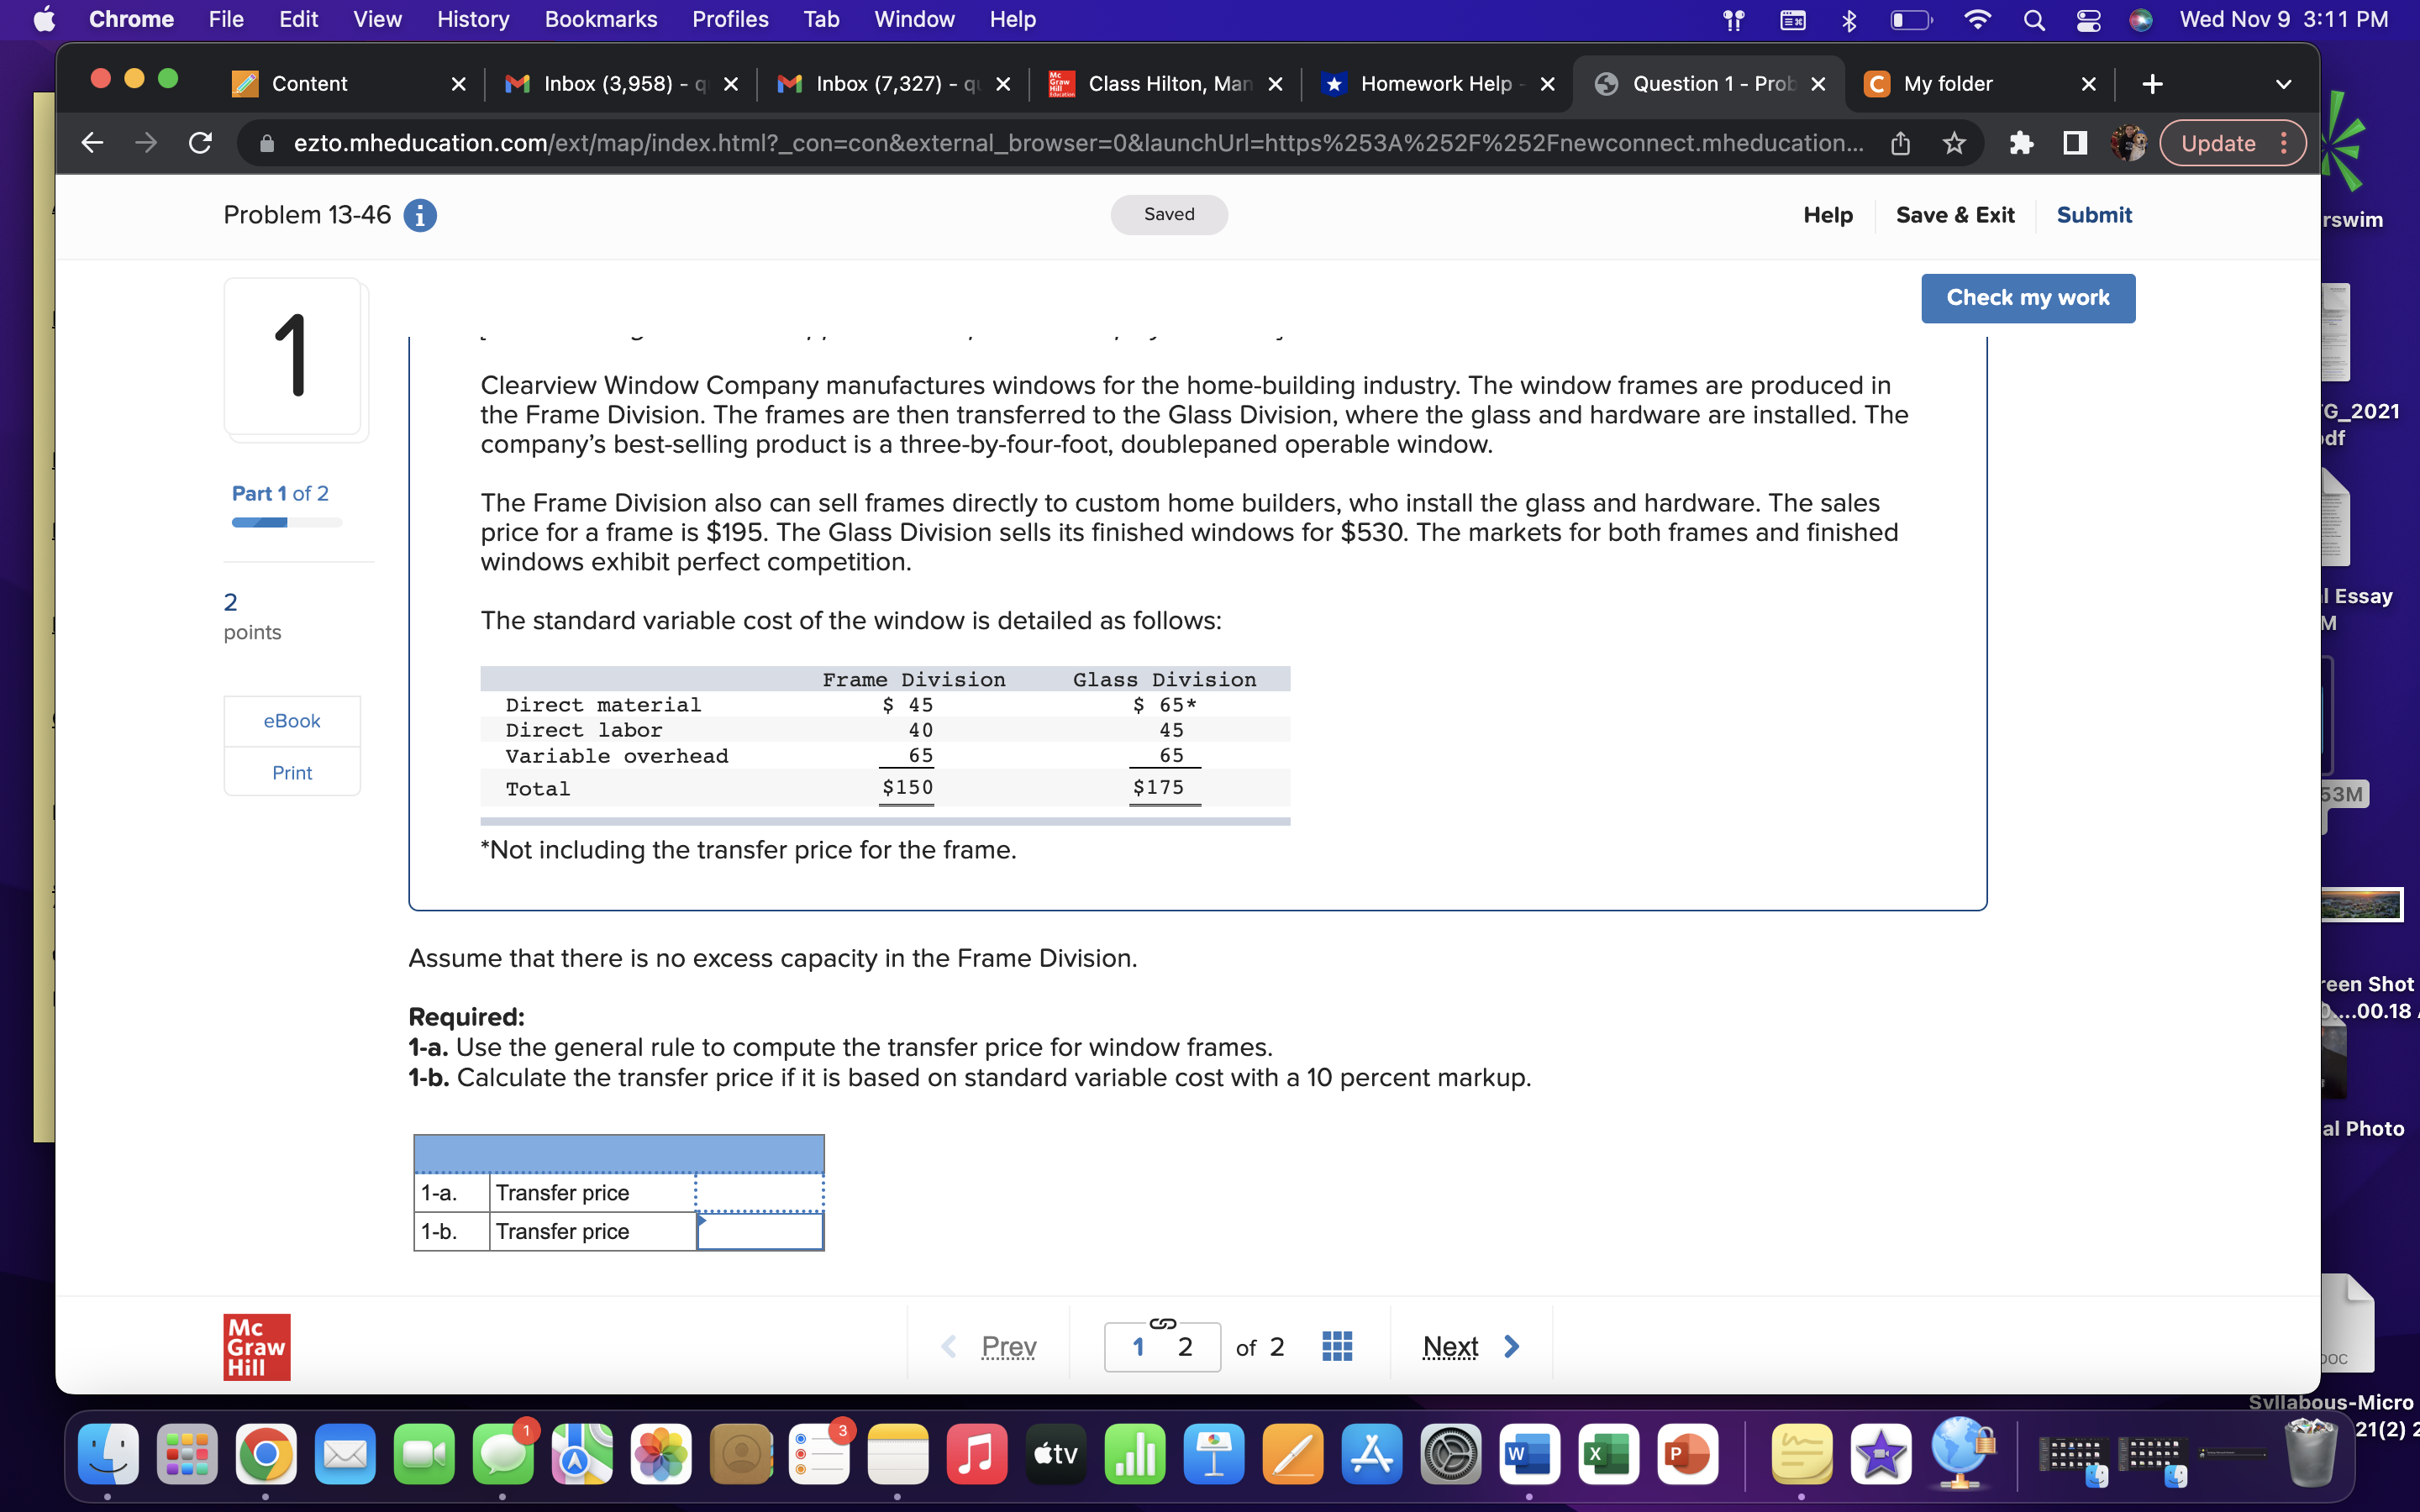
Task: Click the browser back arrow
Action: coord(92,143)
